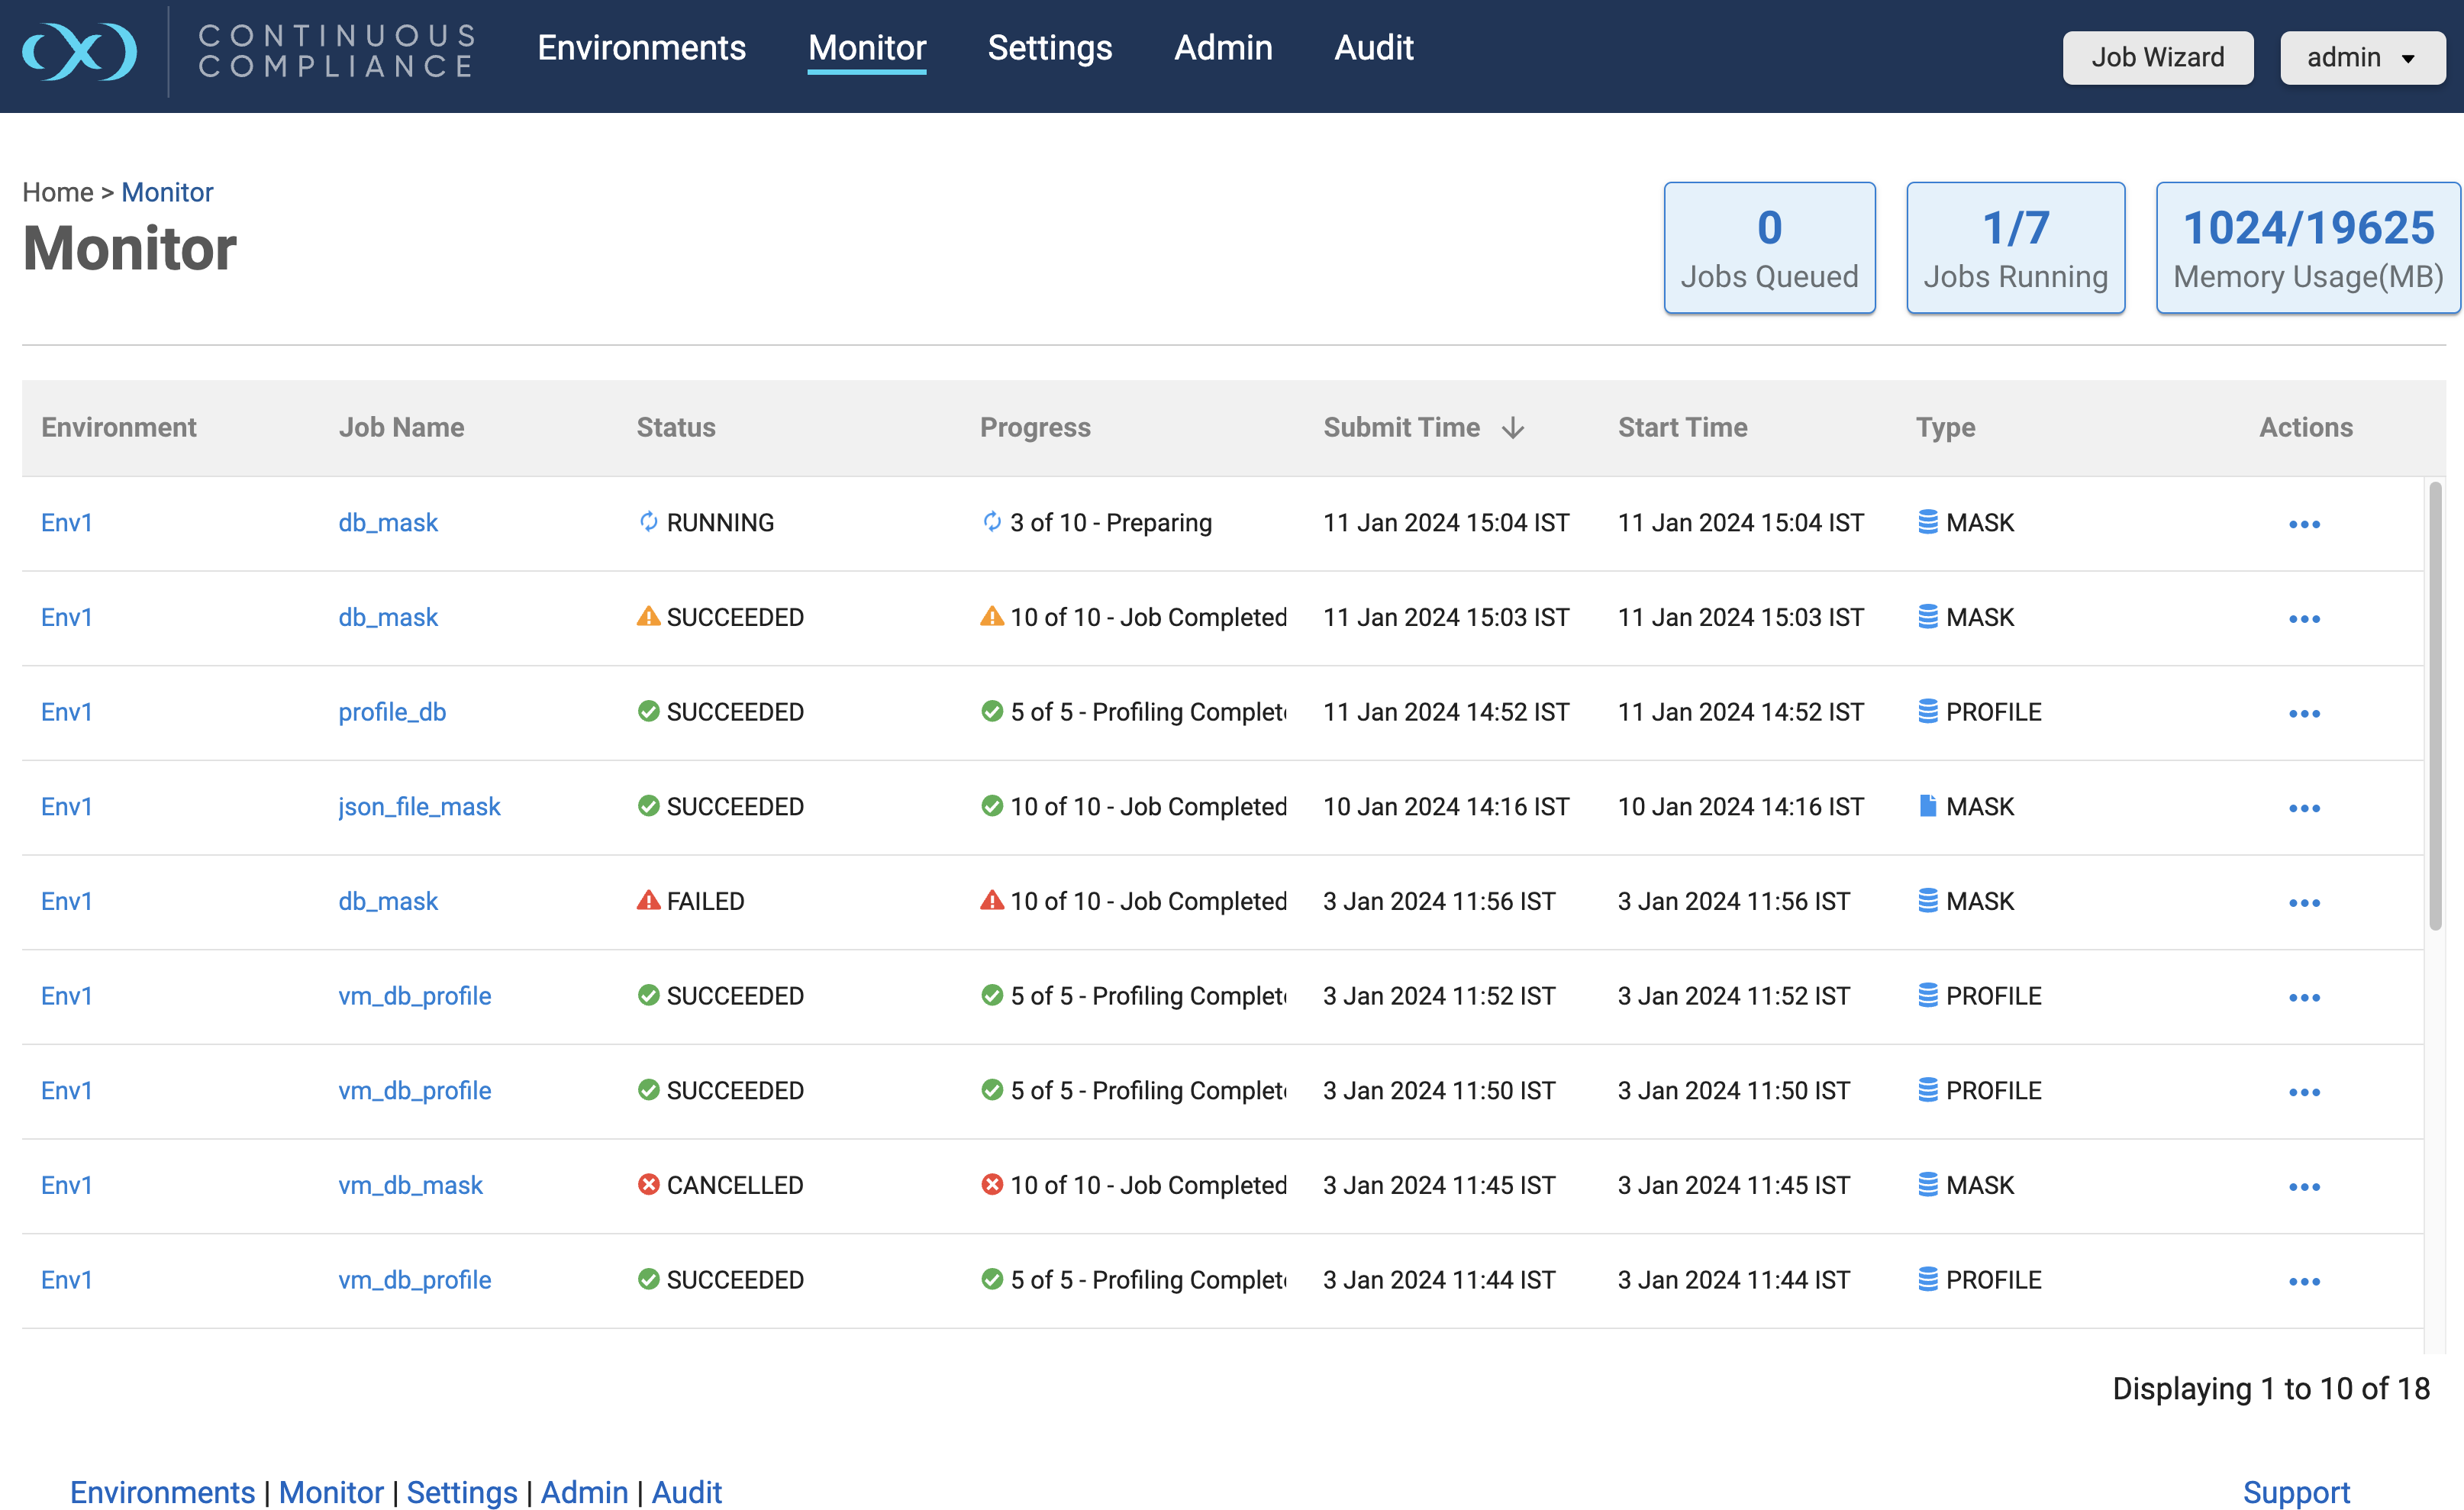This screenshot has height=1510, width=2464.
Task: Select Monitor in top navigation
Action: pyautogui.click(x=867, y=48)
